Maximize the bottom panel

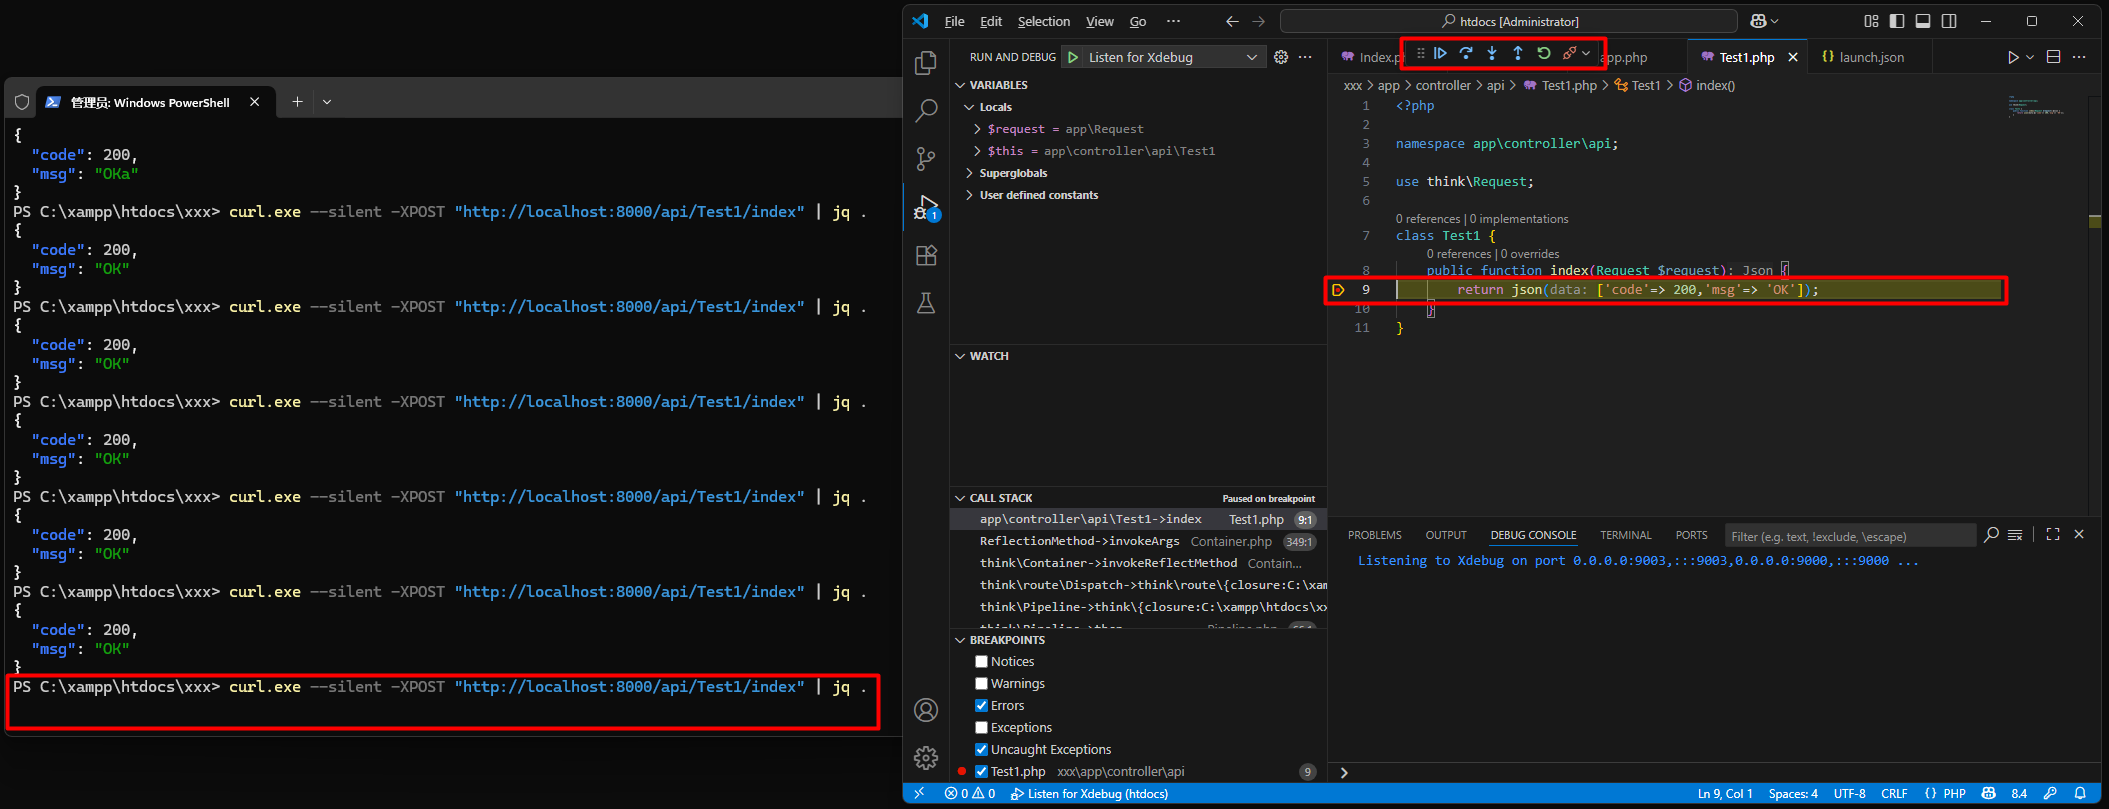[x=2053, y=535]
